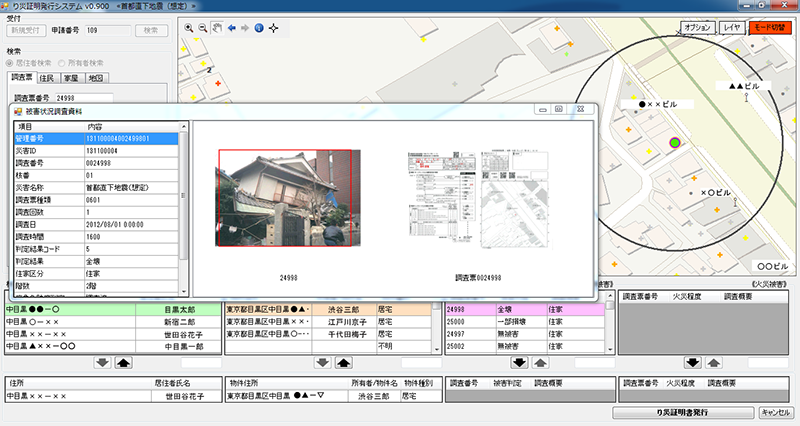The width and height of the screenshot is (800, 426).
Task: Select the 居住者検索 radio button
Action: pos(11,63)
